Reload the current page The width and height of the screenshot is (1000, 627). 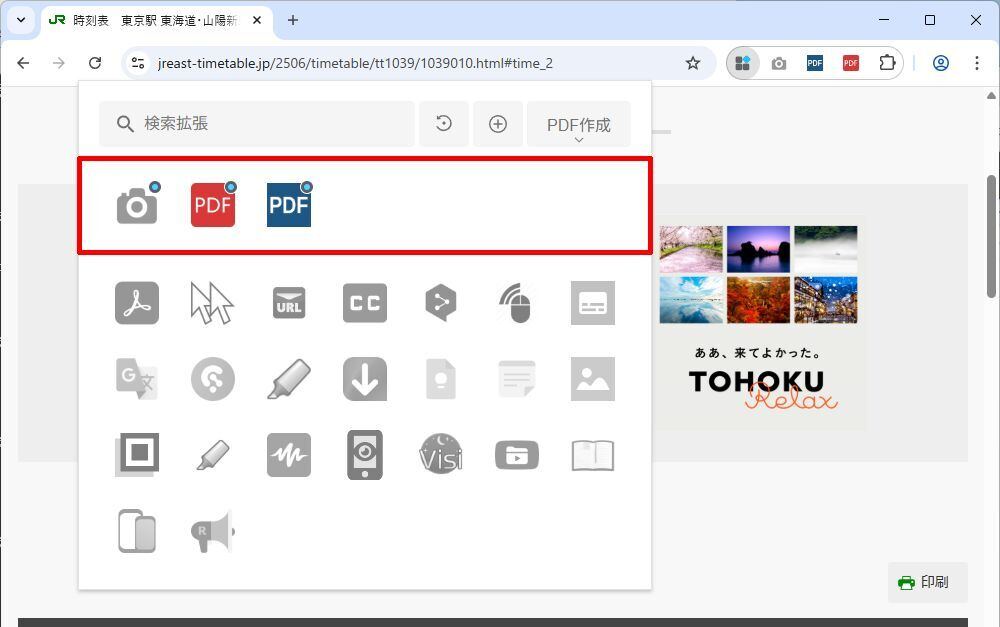point(95,63)
